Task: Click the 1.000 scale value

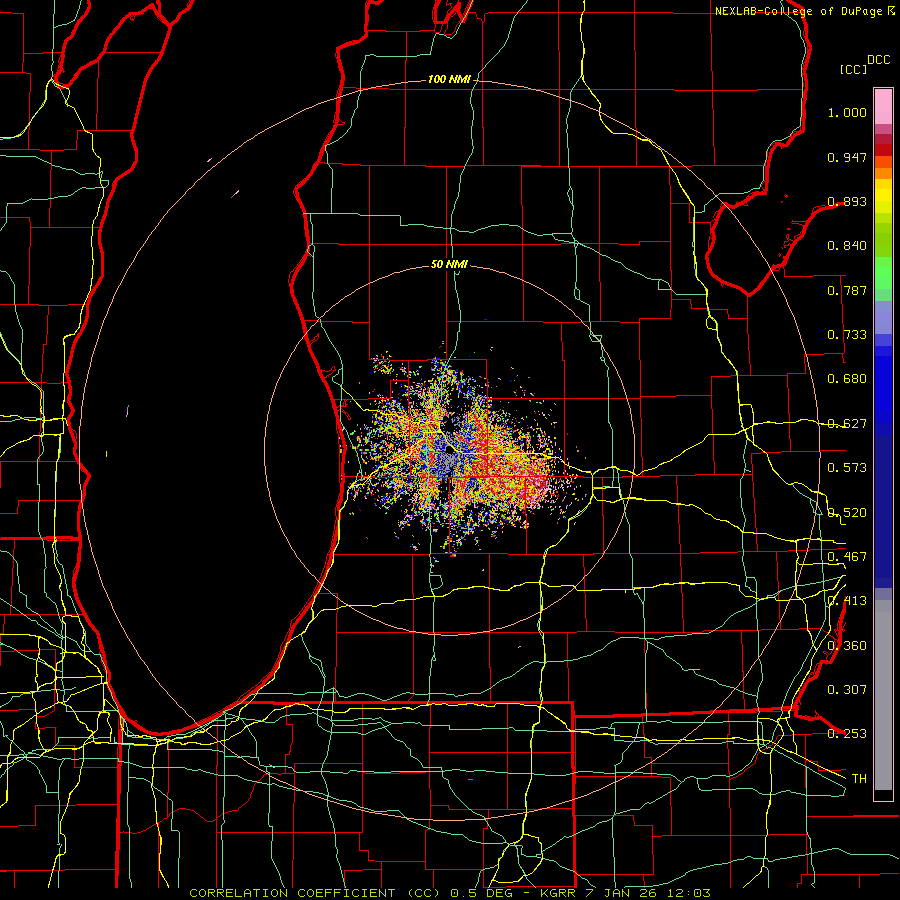Action: click(847, 112)
